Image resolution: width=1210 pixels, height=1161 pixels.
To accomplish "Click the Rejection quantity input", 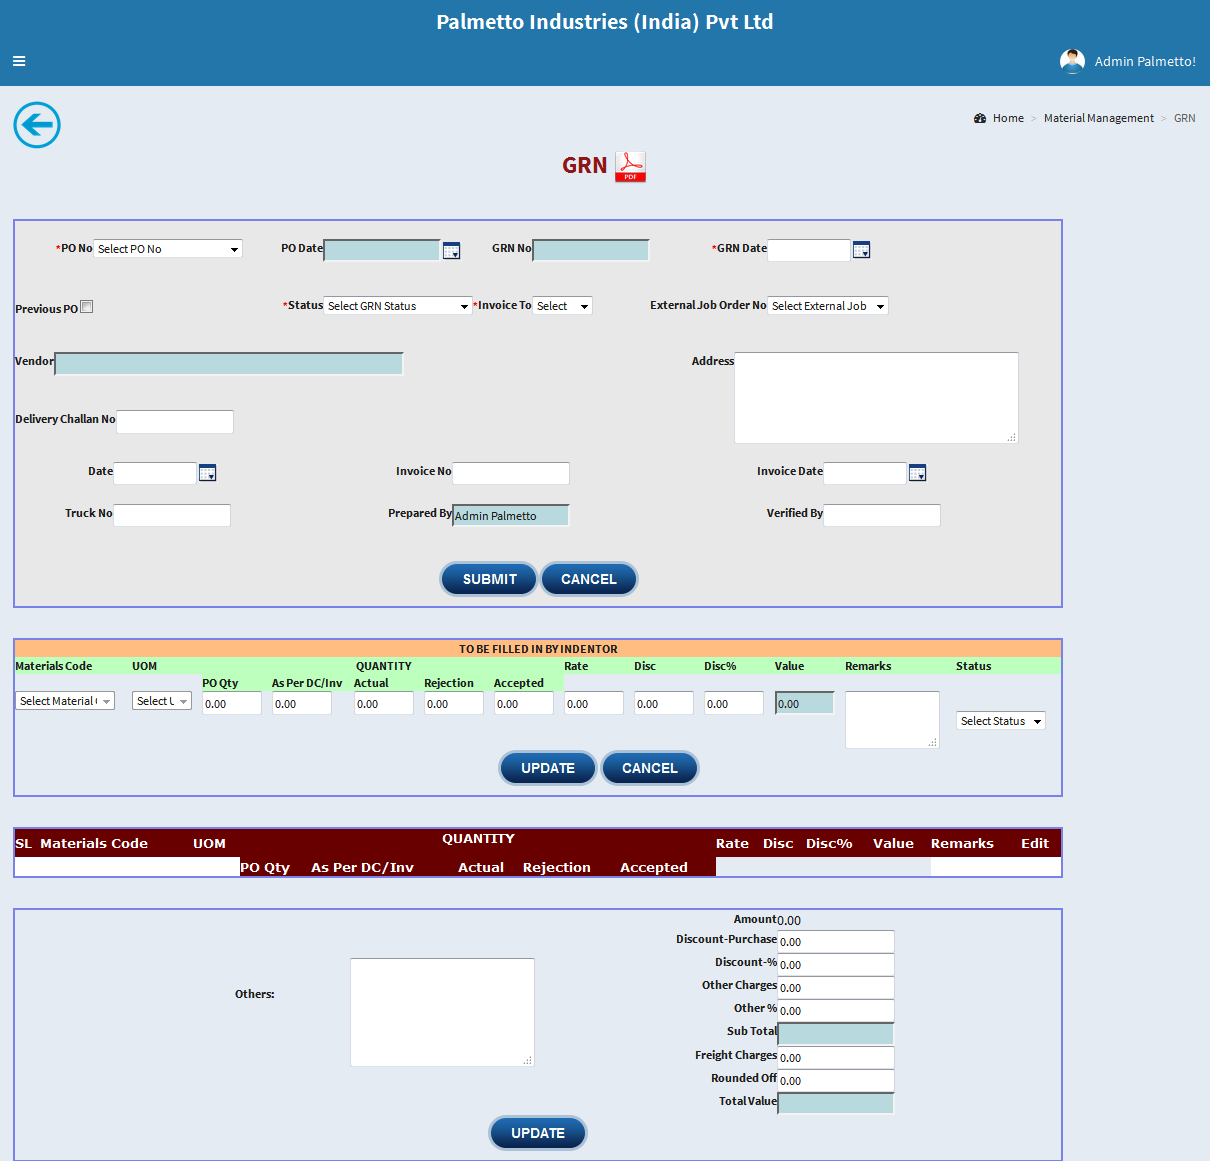I will pyautogui.click(x=454, y=703).
